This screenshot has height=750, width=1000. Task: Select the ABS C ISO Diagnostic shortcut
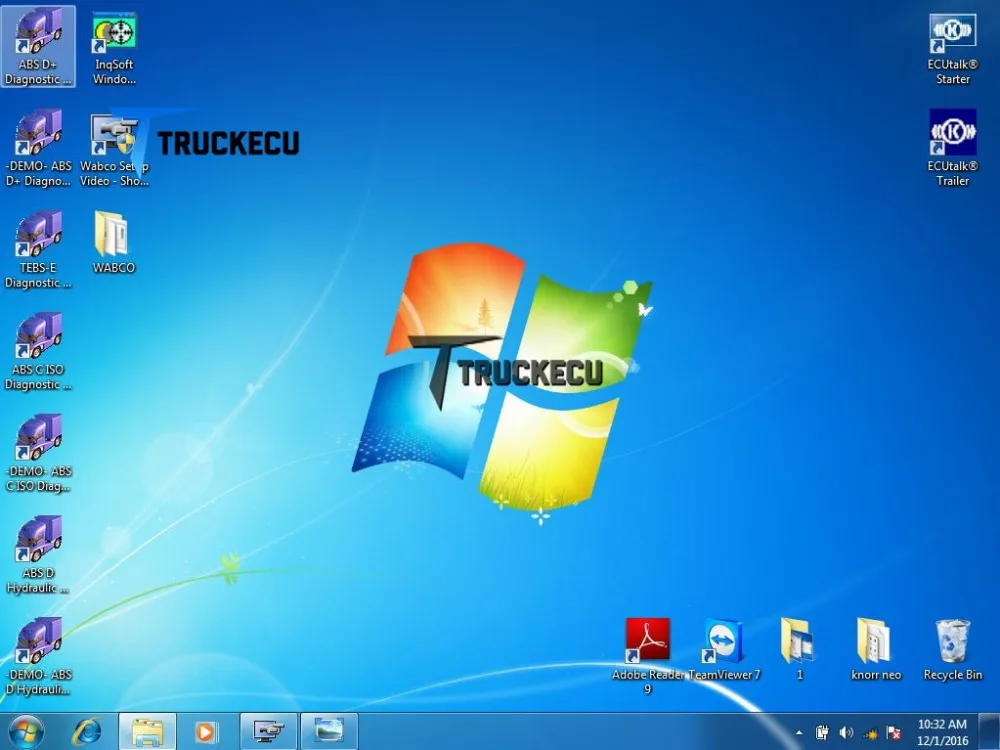[38, 351]
